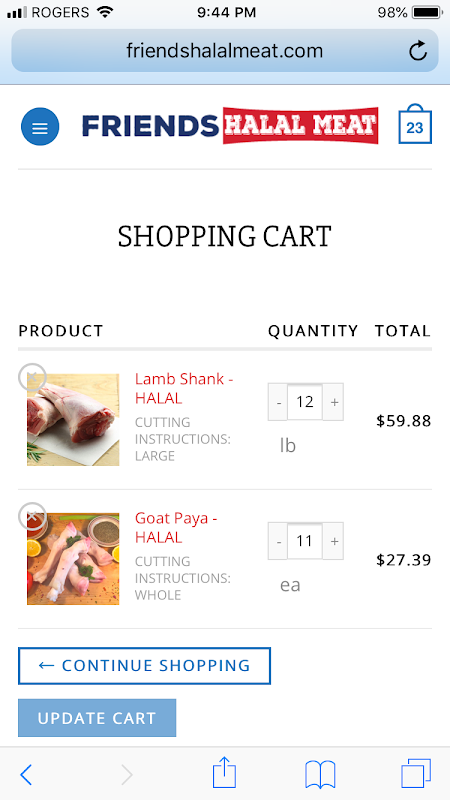Open the Safari share sheet icon
Image resolution: width=450 pixels, height=800 pixels.
click(224, 772)
